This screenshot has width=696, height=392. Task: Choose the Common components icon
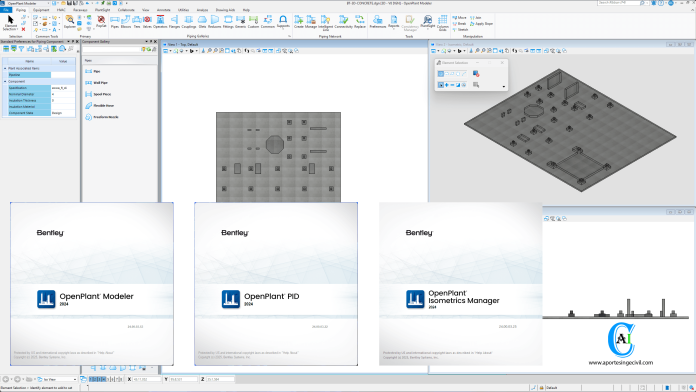pos(268,21)
